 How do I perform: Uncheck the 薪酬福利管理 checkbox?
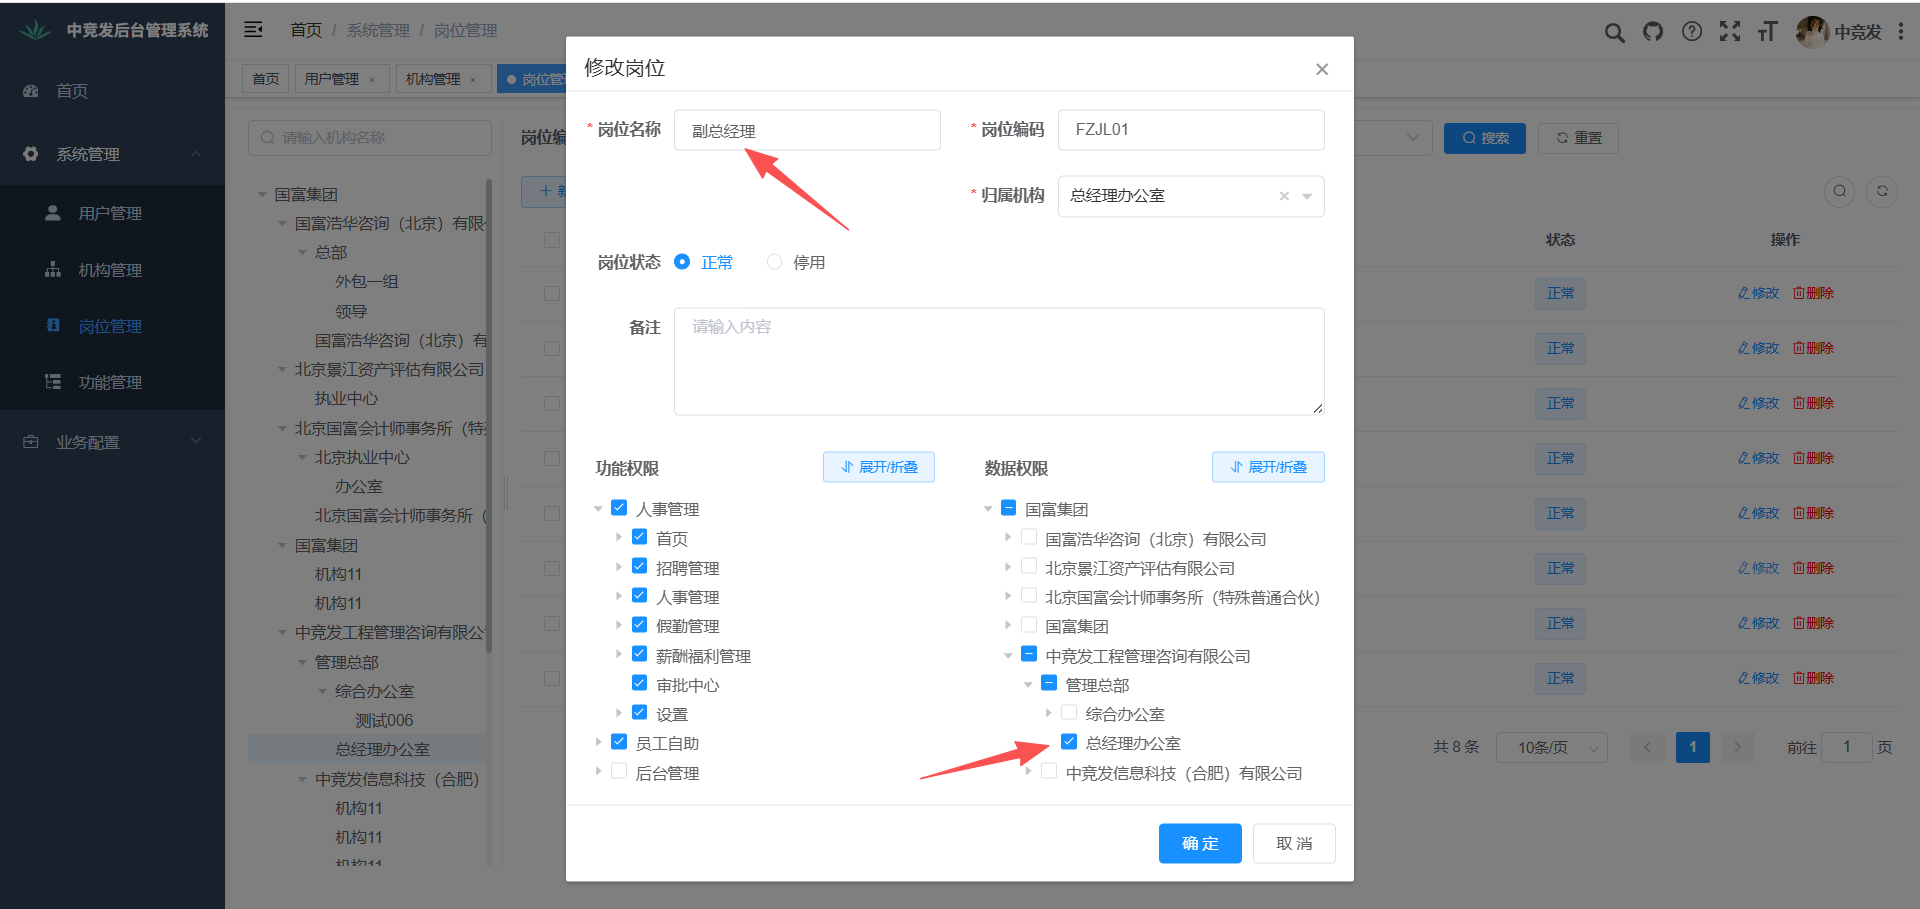[x=640, y=655]
